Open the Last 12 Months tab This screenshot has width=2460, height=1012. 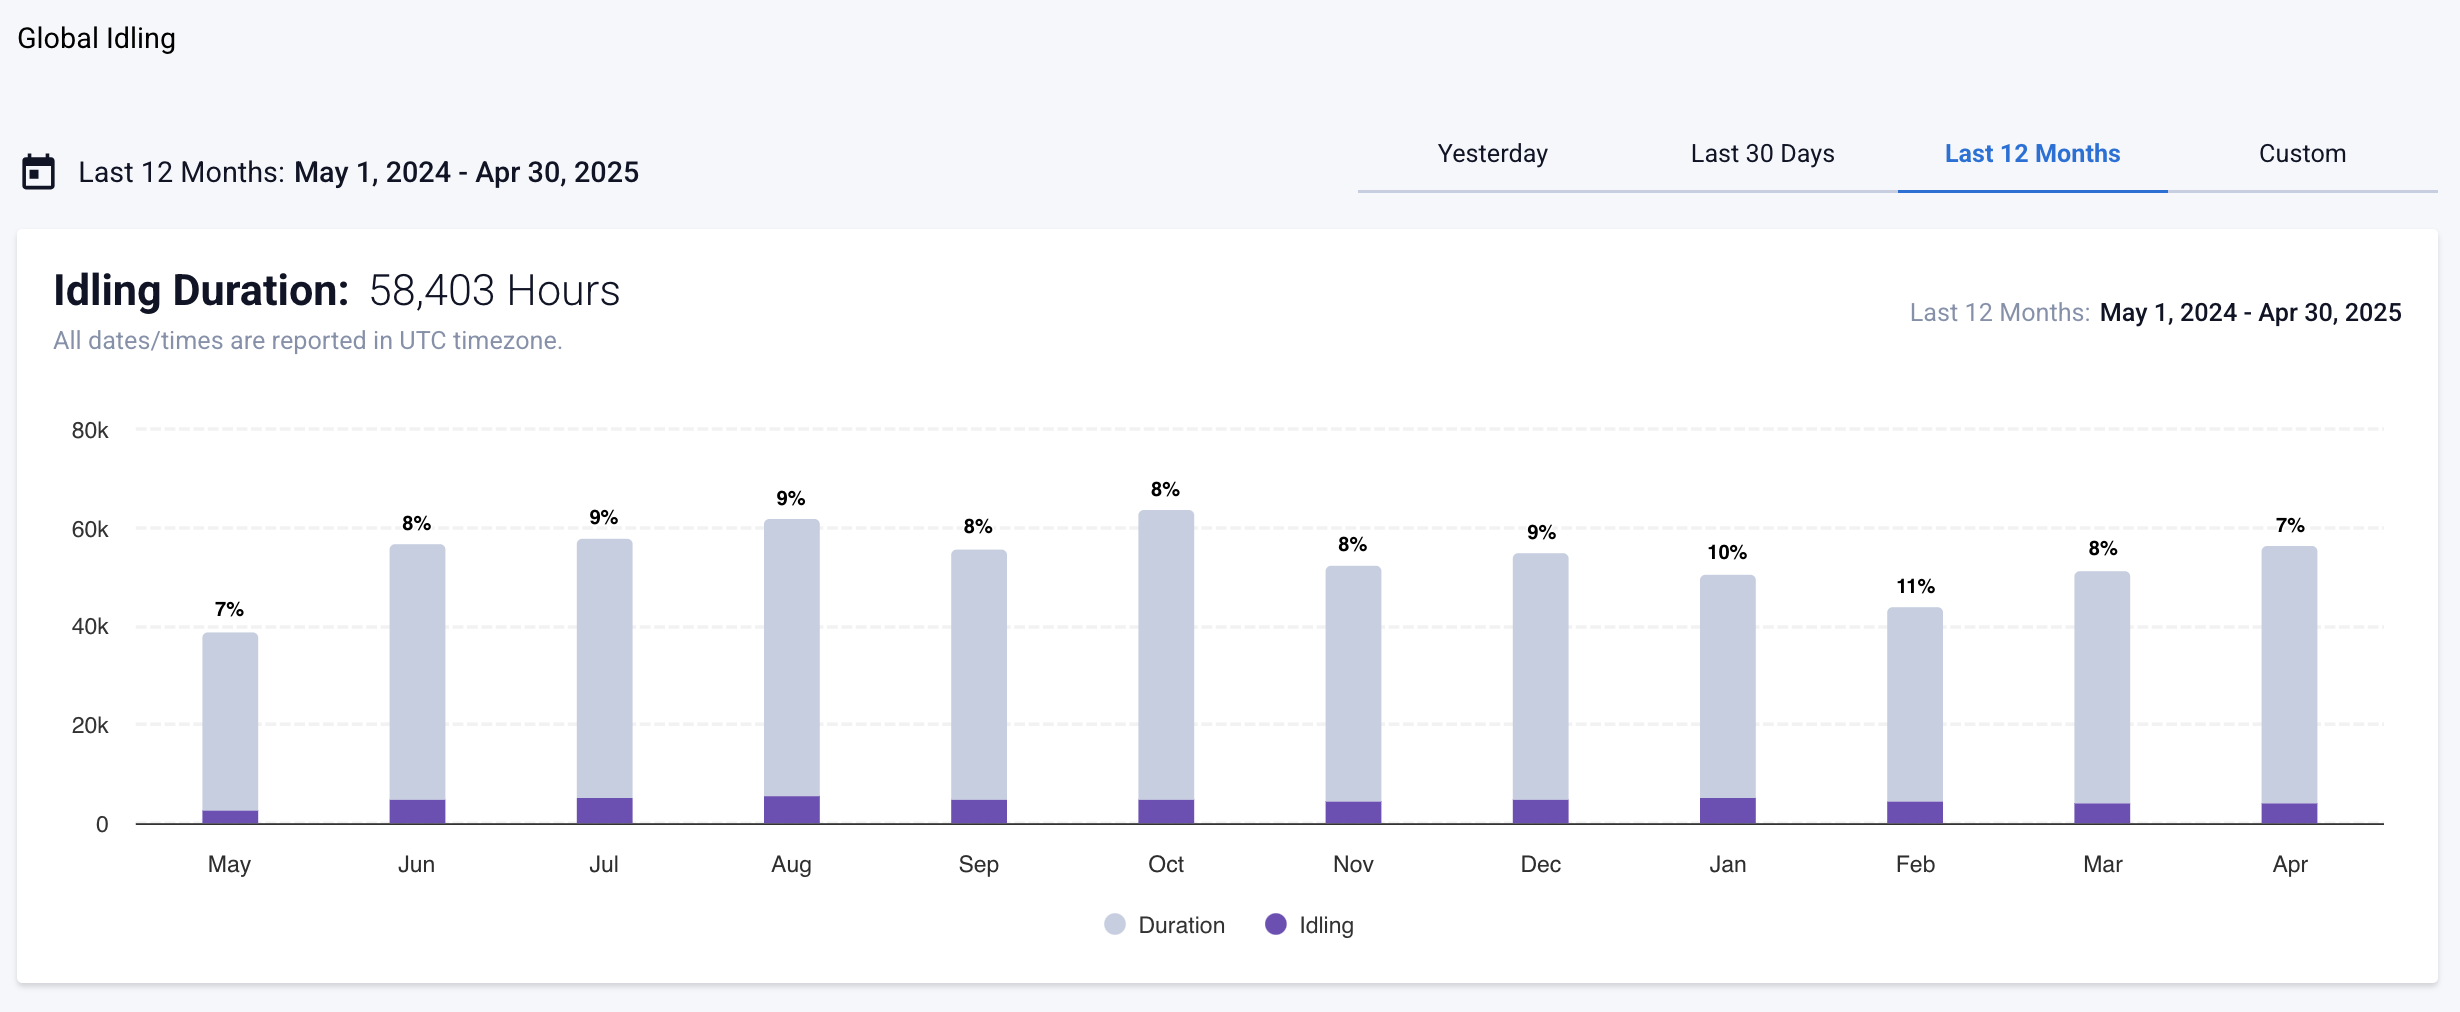pos(2032,154)
